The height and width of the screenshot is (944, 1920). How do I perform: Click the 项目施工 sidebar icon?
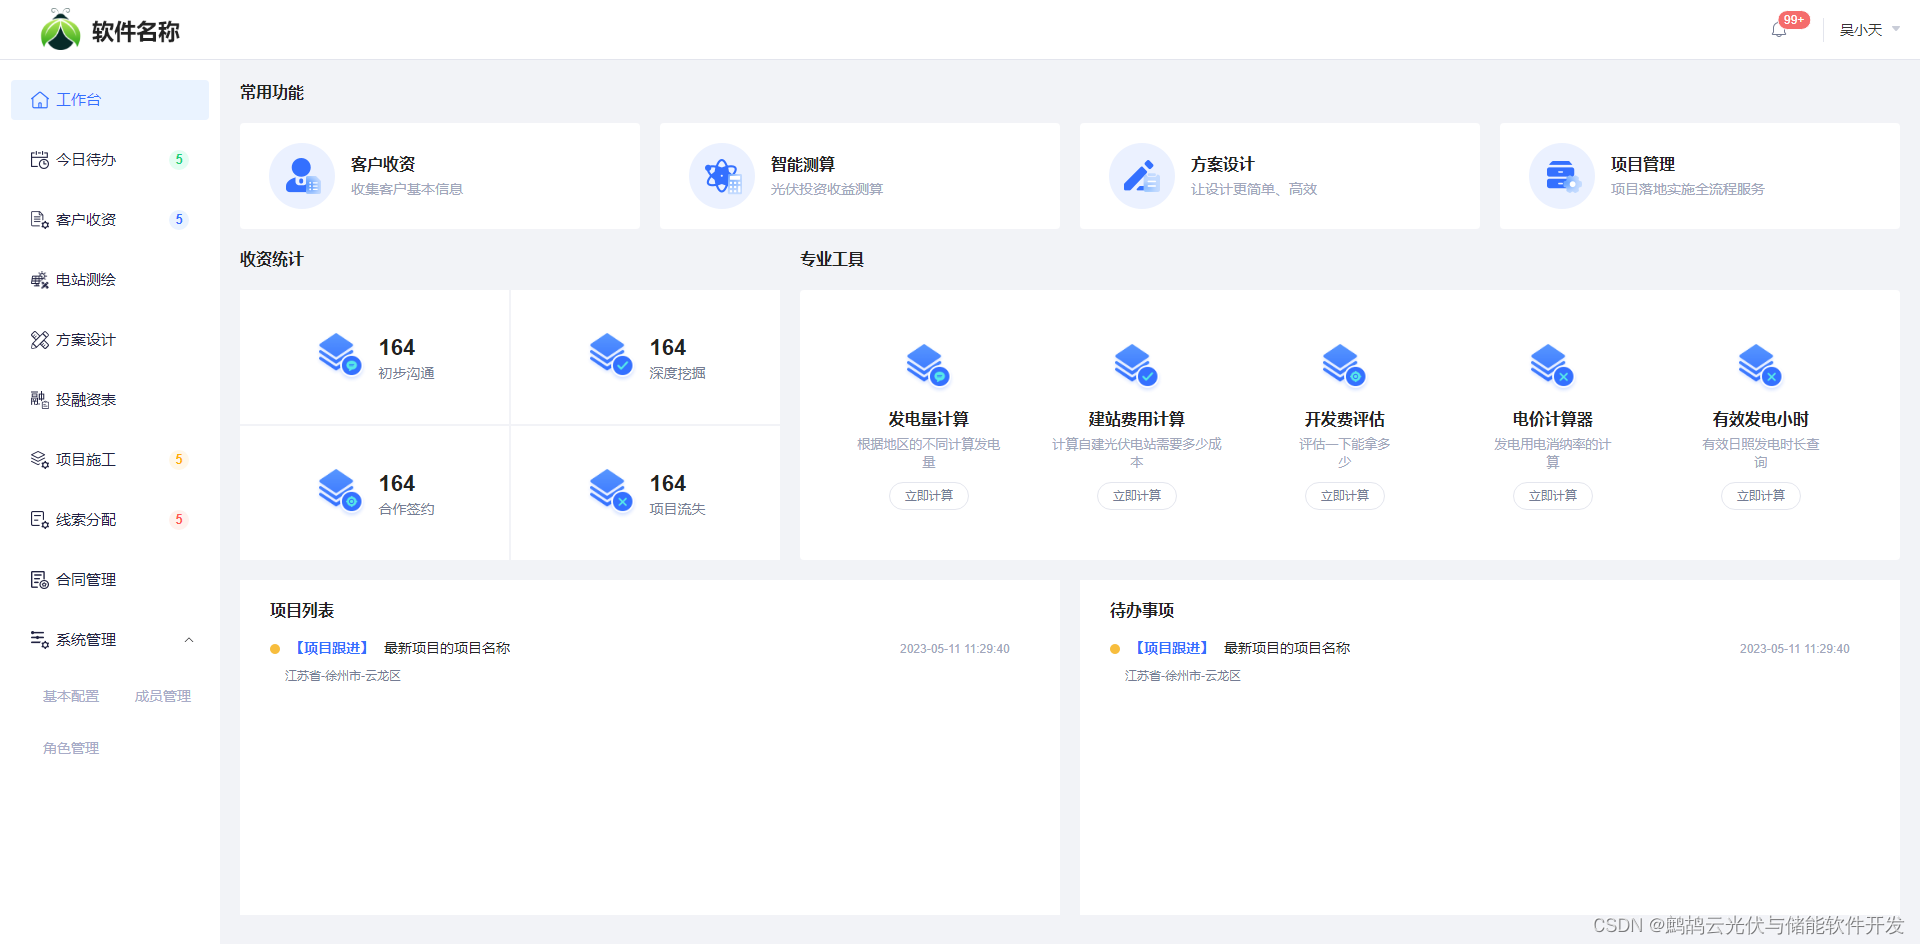39,460
